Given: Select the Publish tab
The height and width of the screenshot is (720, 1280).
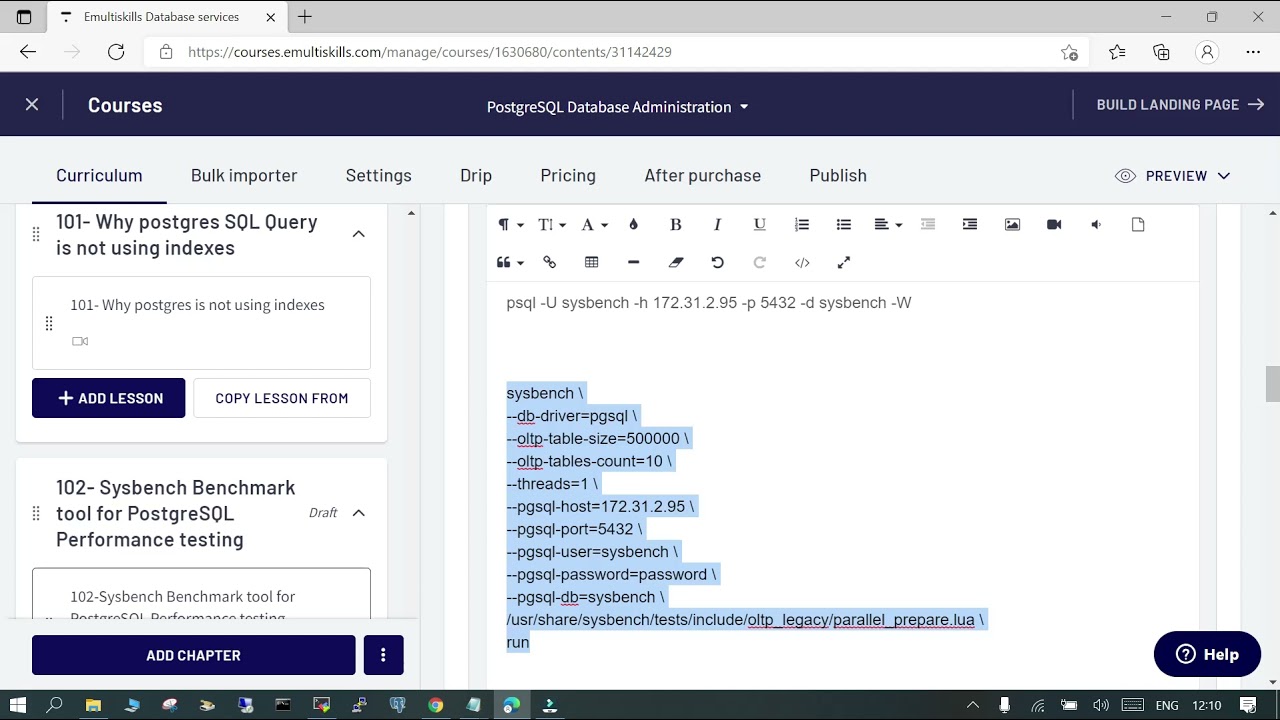Looking at the screenshot, I should (x=838, y=175).
